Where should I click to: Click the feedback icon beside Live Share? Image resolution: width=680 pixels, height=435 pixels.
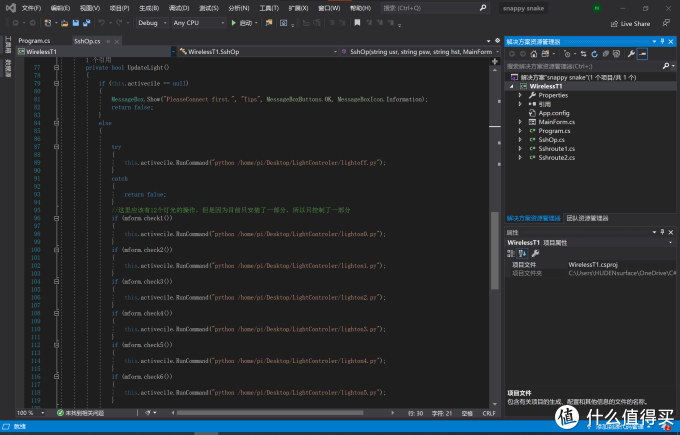coord(666,23)
